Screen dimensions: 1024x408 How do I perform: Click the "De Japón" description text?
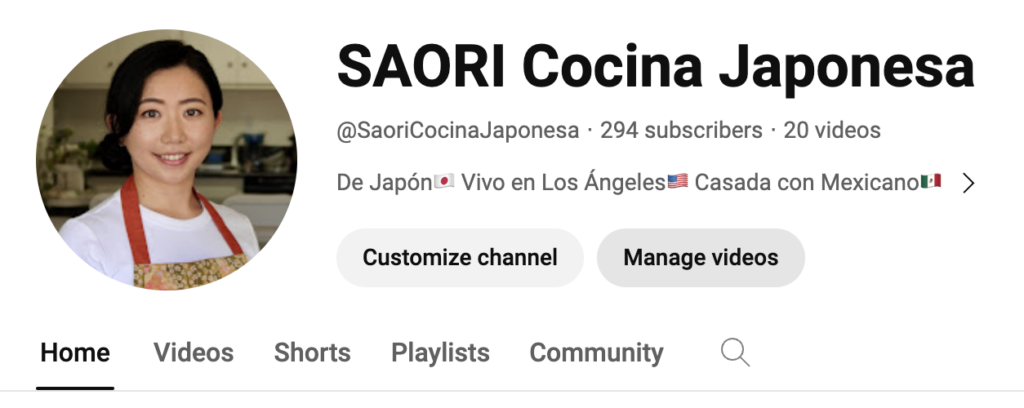pyautogui.click(x=385, y=183)
